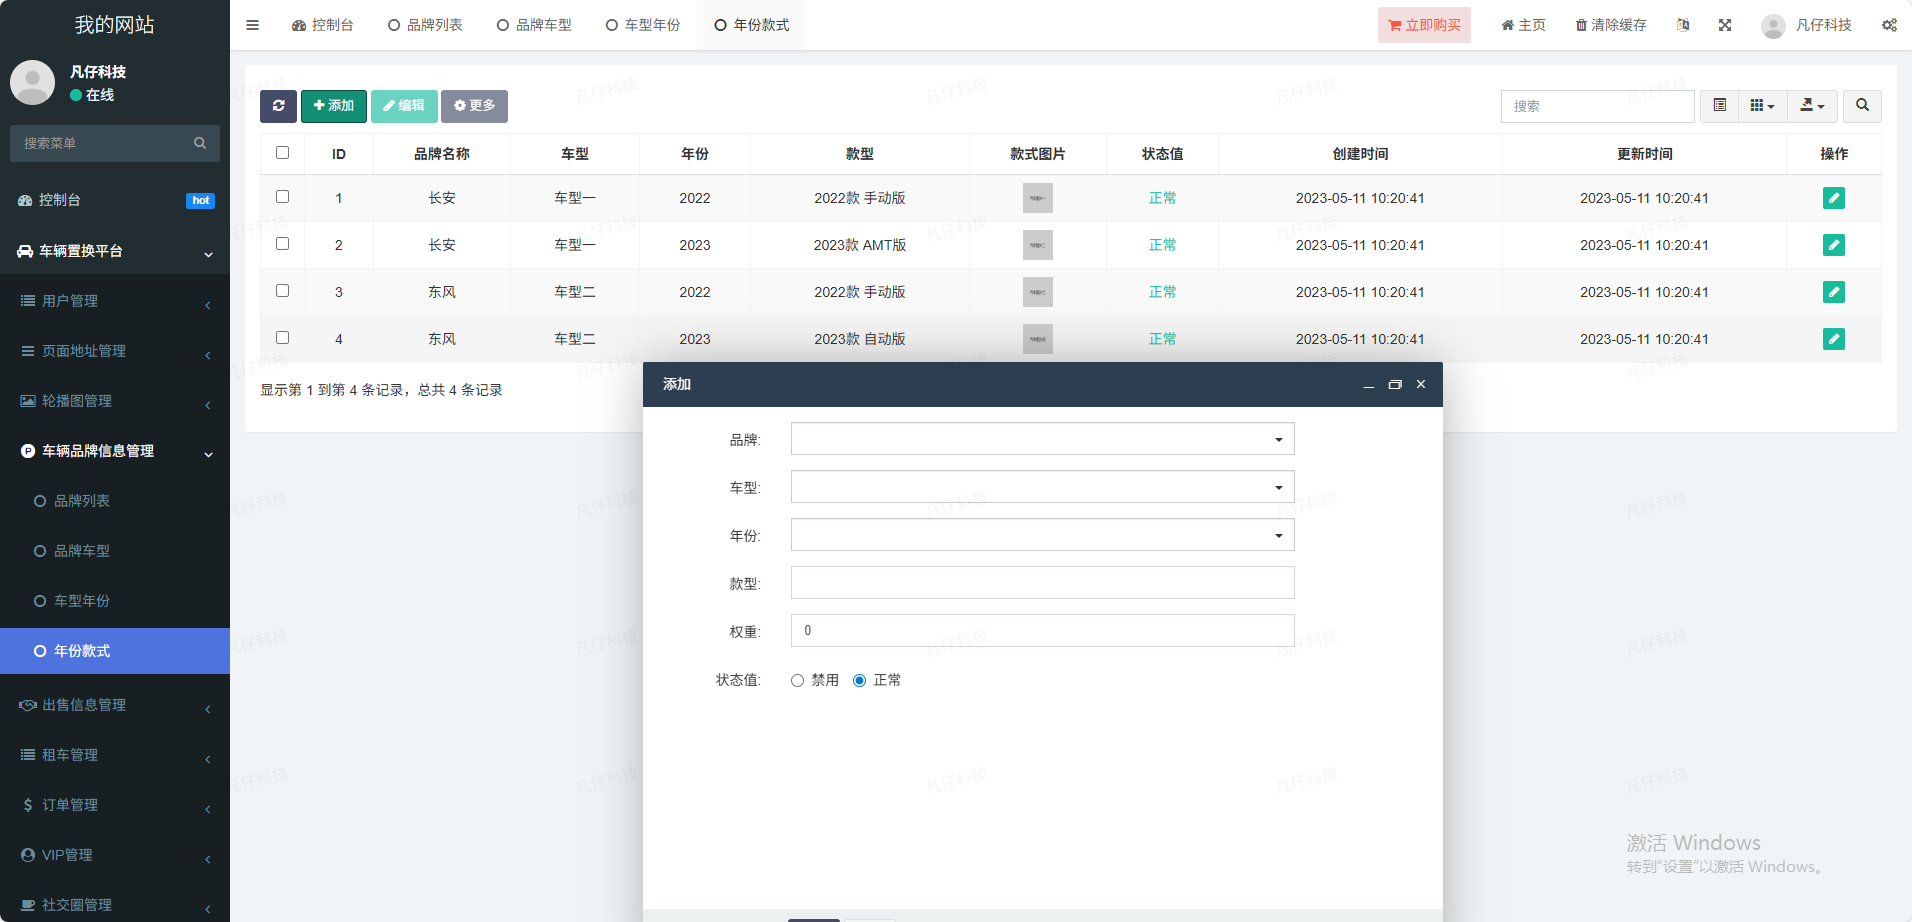Viewport: 1912px width, 922px height.
Task: Toggle the table card view icon
Action: 1719,106
